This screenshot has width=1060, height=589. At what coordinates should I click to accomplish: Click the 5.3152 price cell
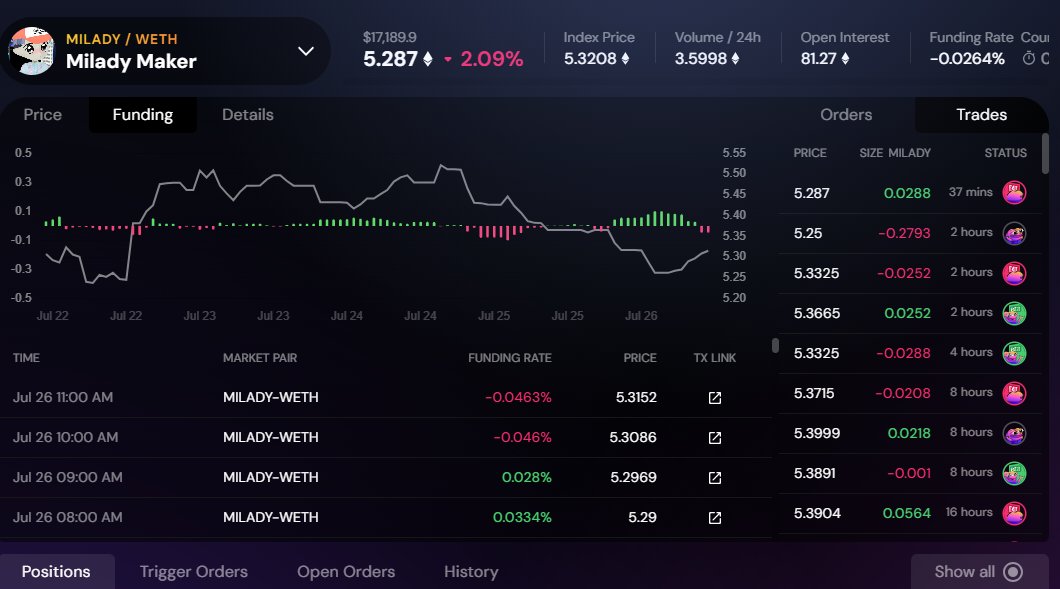636,398
